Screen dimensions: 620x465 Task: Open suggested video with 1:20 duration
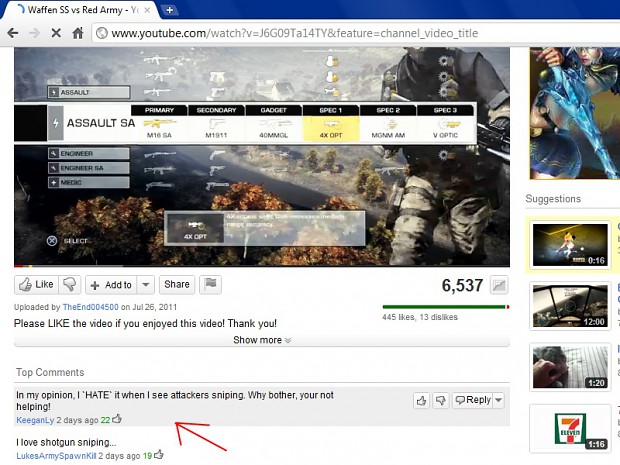[x=570, y=367]
